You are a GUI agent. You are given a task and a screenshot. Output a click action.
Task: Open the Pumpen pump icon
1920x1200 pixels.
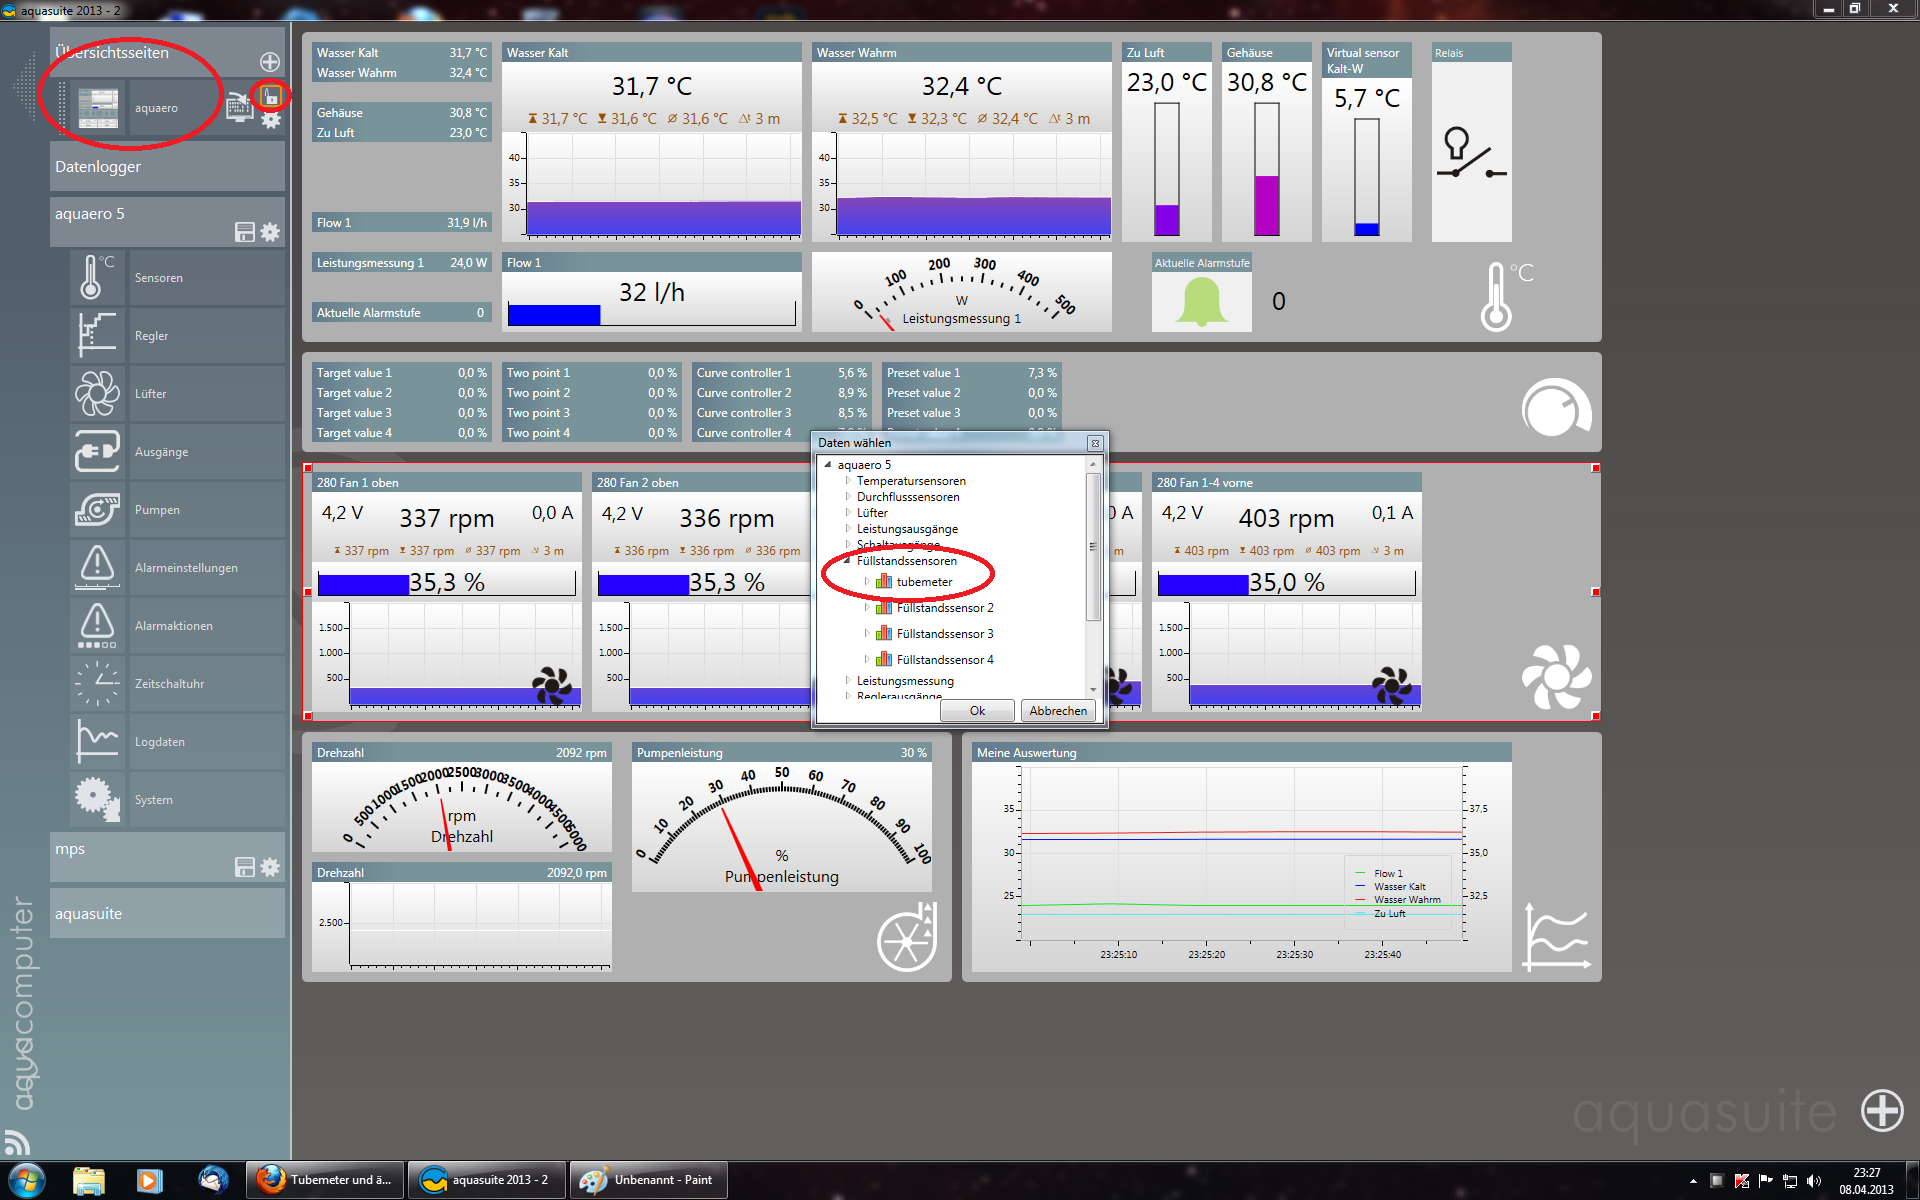point(97,509)
